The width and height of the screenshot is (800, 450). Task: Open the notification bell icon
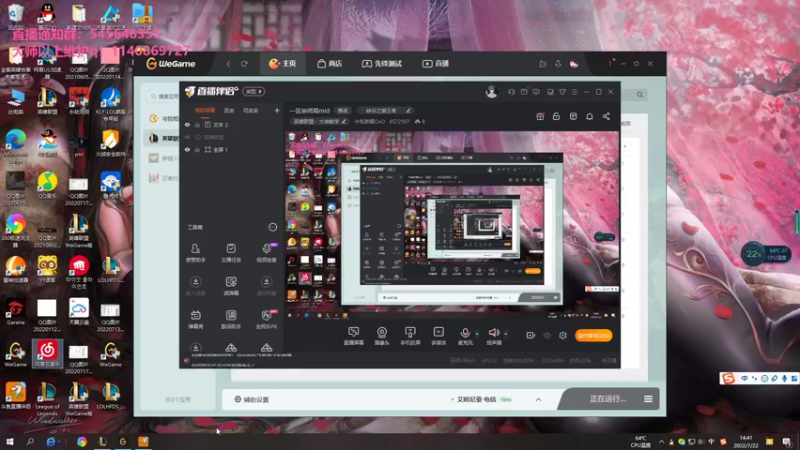(x=589, y=116)
